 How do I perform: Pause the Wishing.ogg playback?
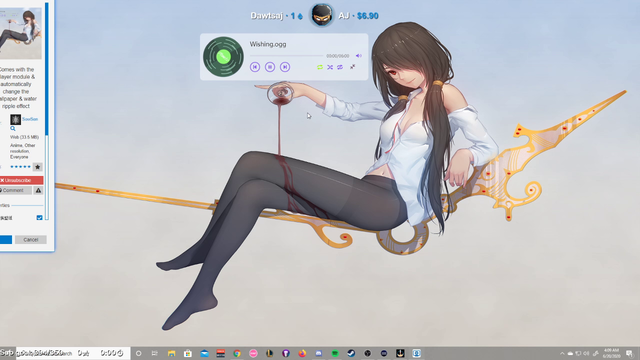point(270,67)
